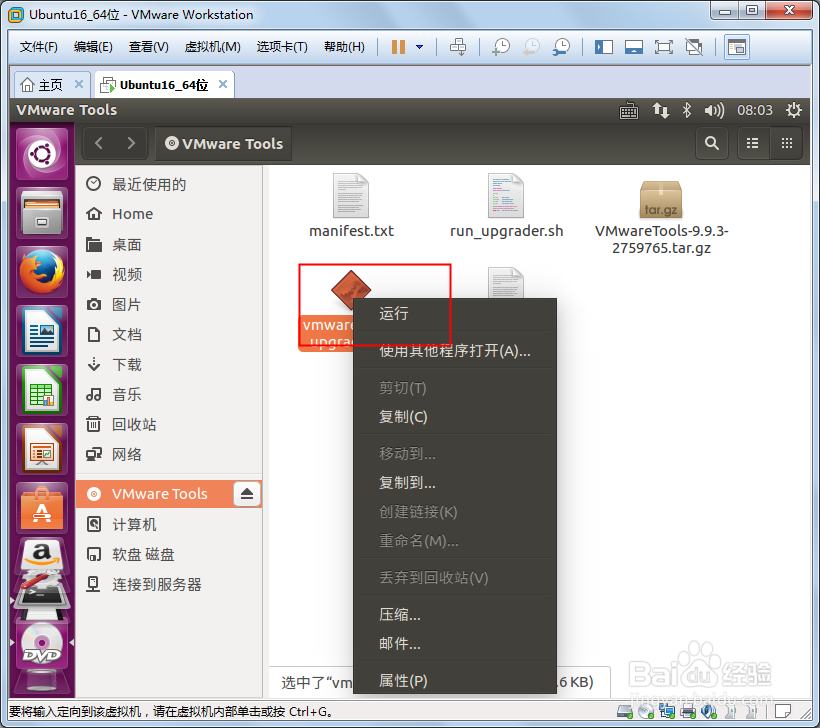Open the 编辑(E) menu
The height and width of the screenshot is (728, 820).
click(x=93, y=47)
